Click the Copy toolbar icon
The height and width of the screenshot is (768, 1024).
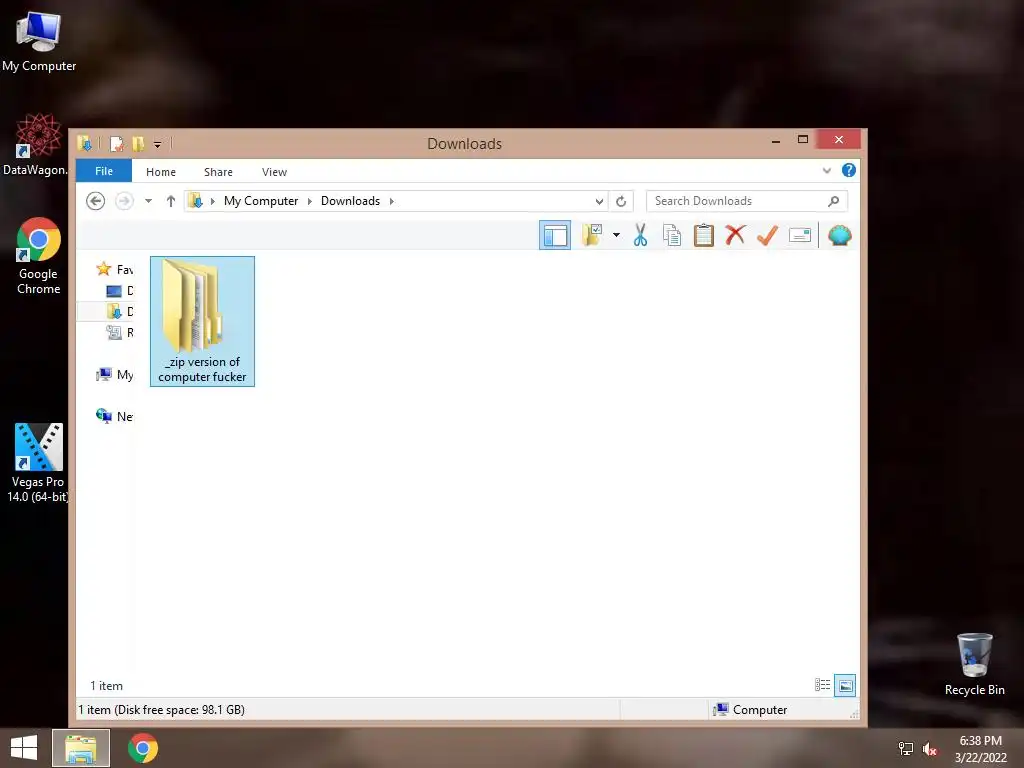[672, 235]
